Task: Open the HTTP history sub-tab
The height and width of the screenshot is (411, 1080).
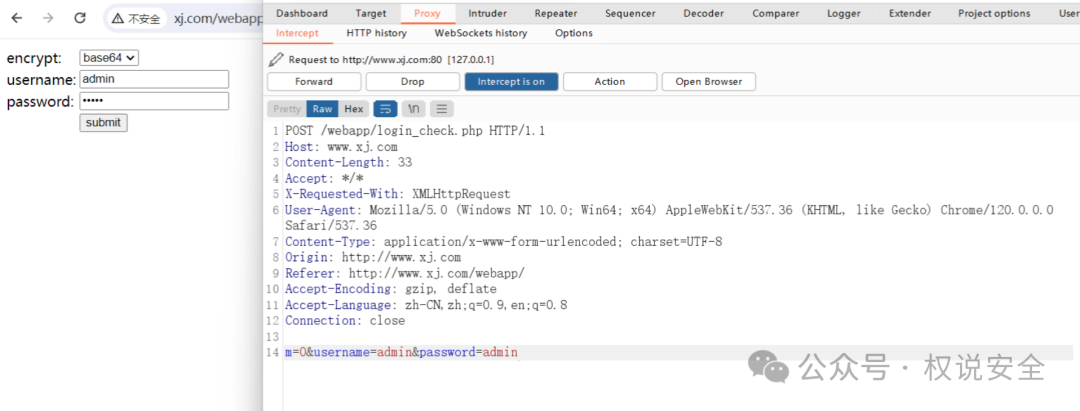Action: click(x=376, y=33)
